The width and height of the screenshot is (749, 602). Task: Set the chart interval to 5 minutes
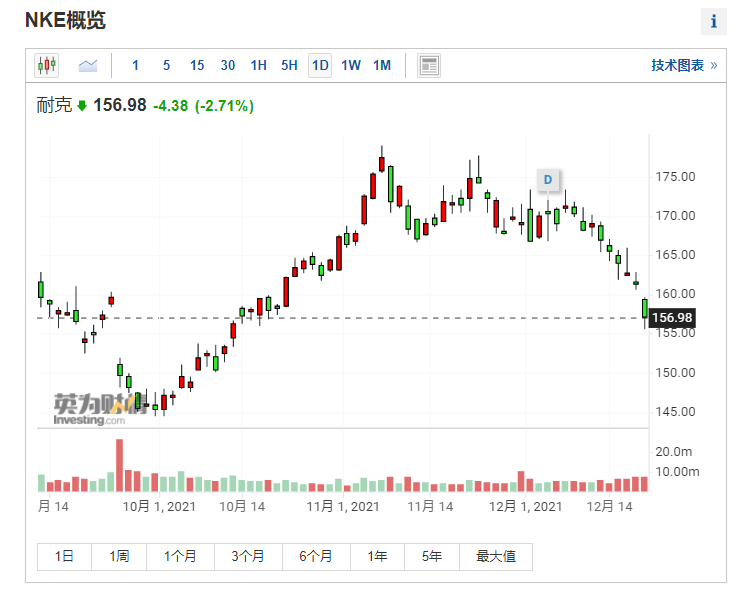click(x=166, y=65)
